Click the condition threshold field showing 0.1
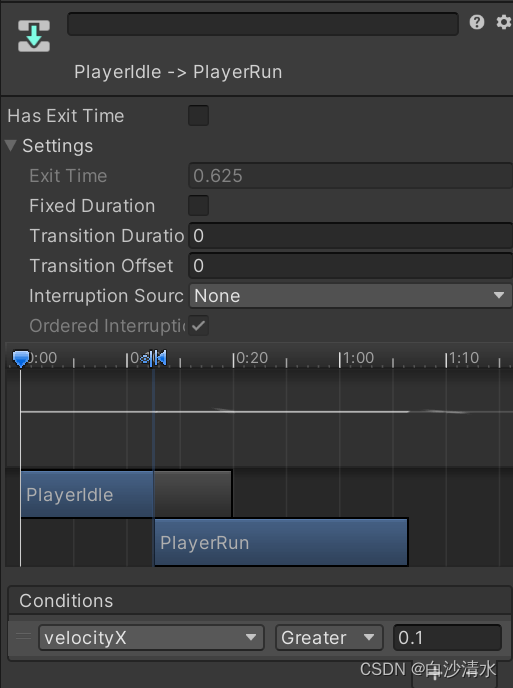Screen dimensions: 513x688 [x=447, y=638]
